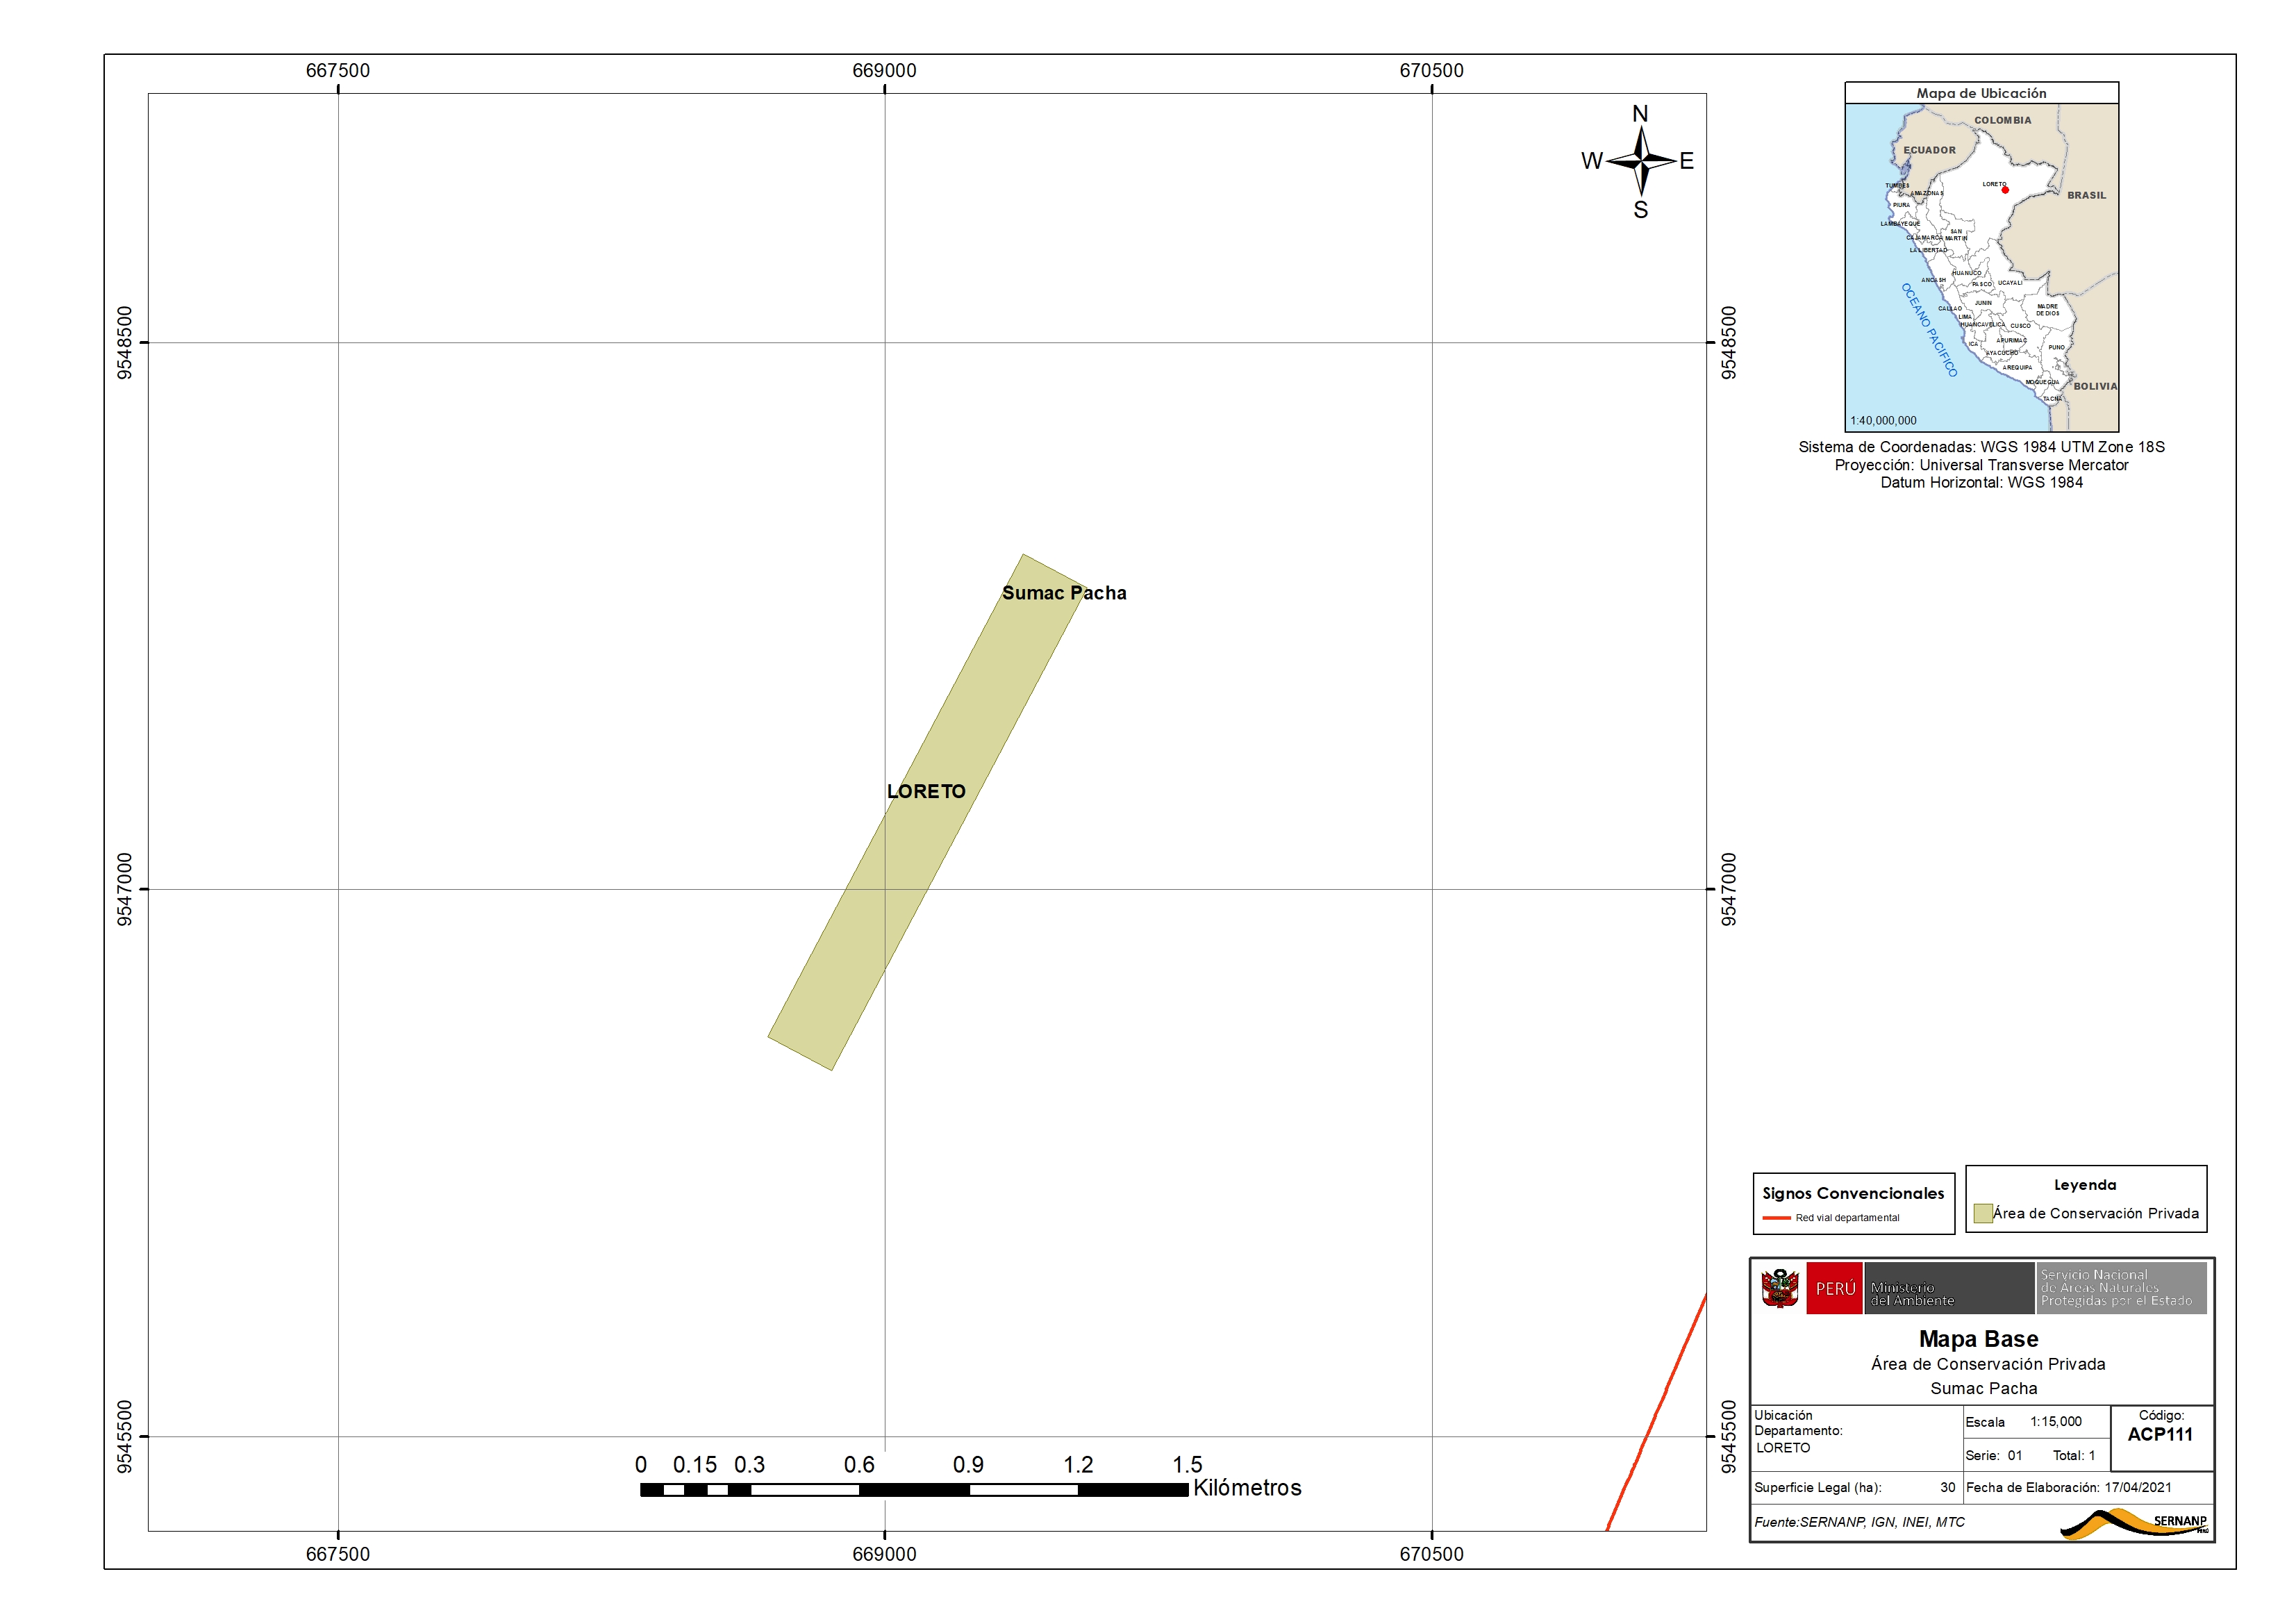Click the red Red vial departamental line sample
The width and height of the screenshot is (2296, 1624).
click(1776, 1218)
